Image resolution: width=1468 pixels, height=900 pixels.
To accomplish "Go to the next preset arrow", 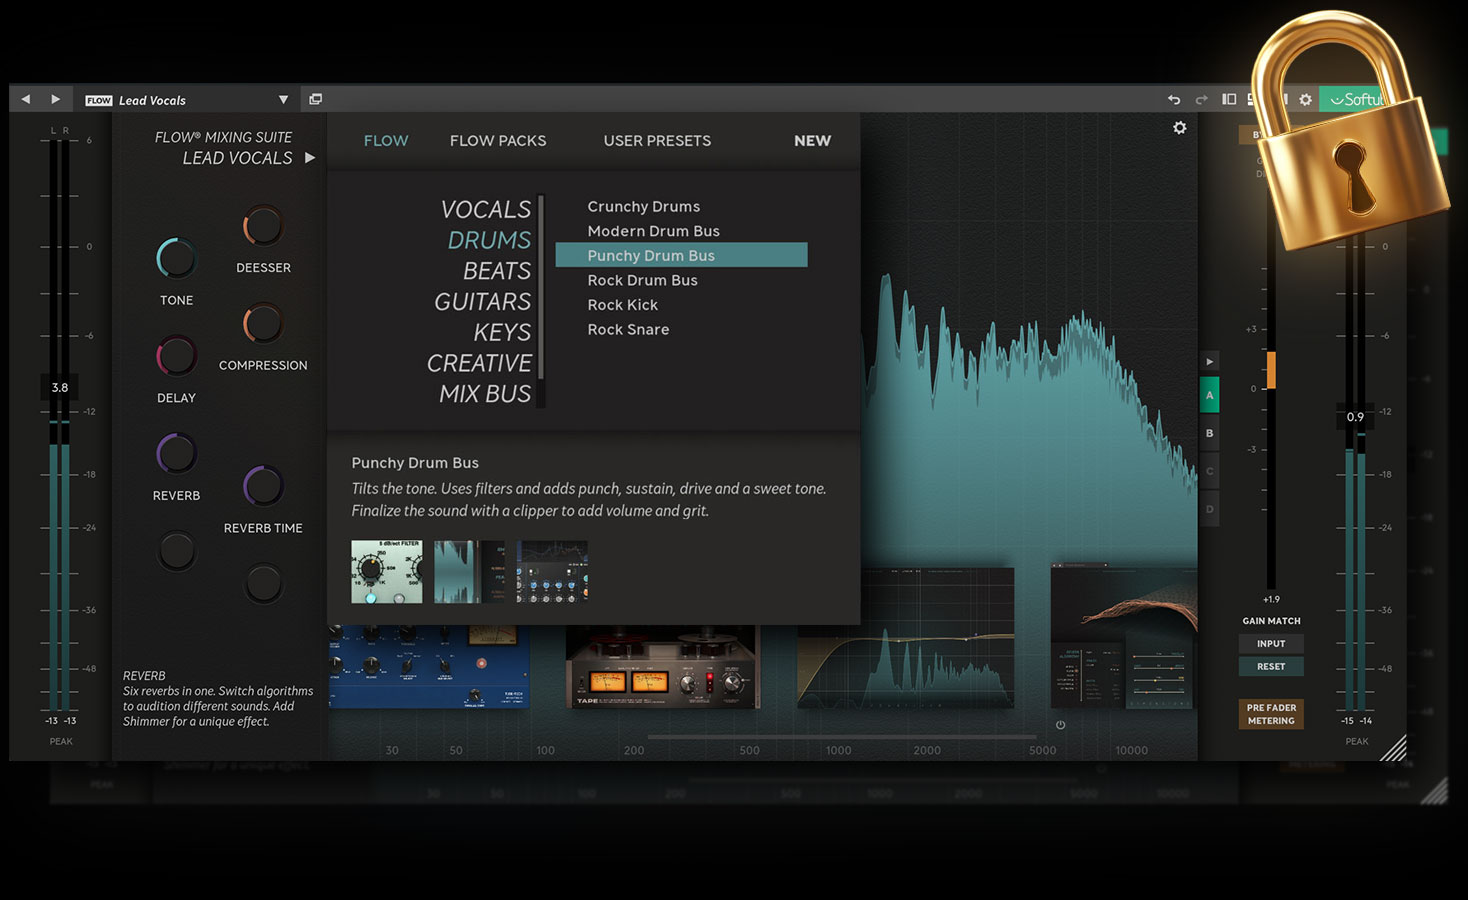I will pos(56,99).
